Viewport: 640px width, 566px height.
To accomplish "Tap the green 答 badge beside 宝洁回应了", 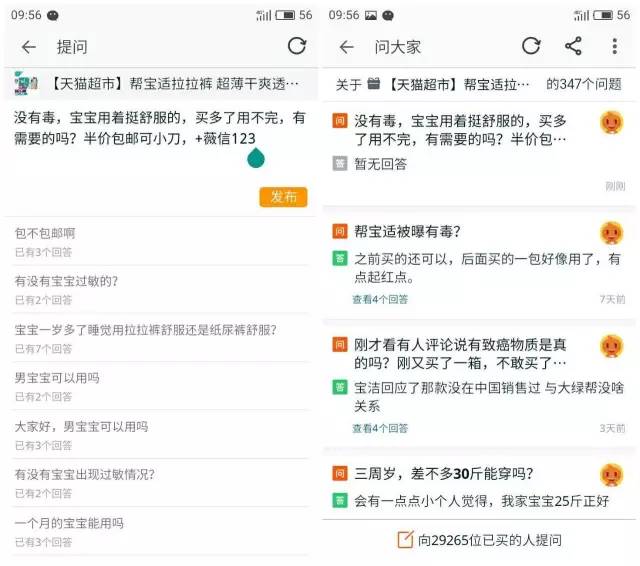I will point(340,387).
